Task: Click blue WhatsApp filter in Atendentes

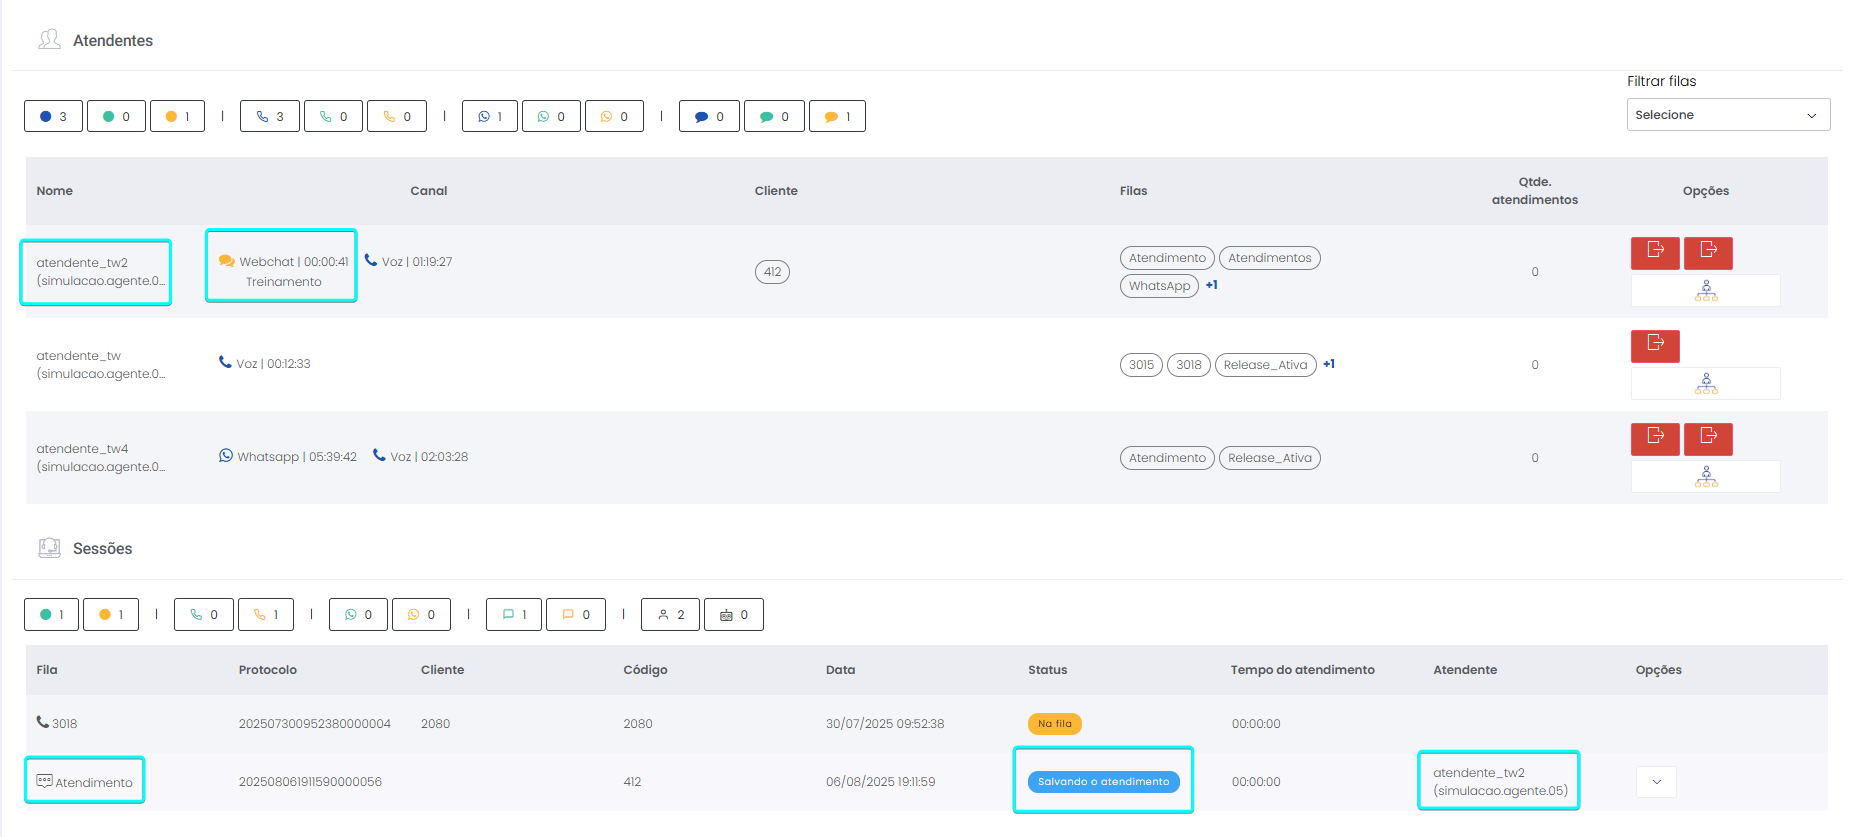Action: tap(490, 117)
